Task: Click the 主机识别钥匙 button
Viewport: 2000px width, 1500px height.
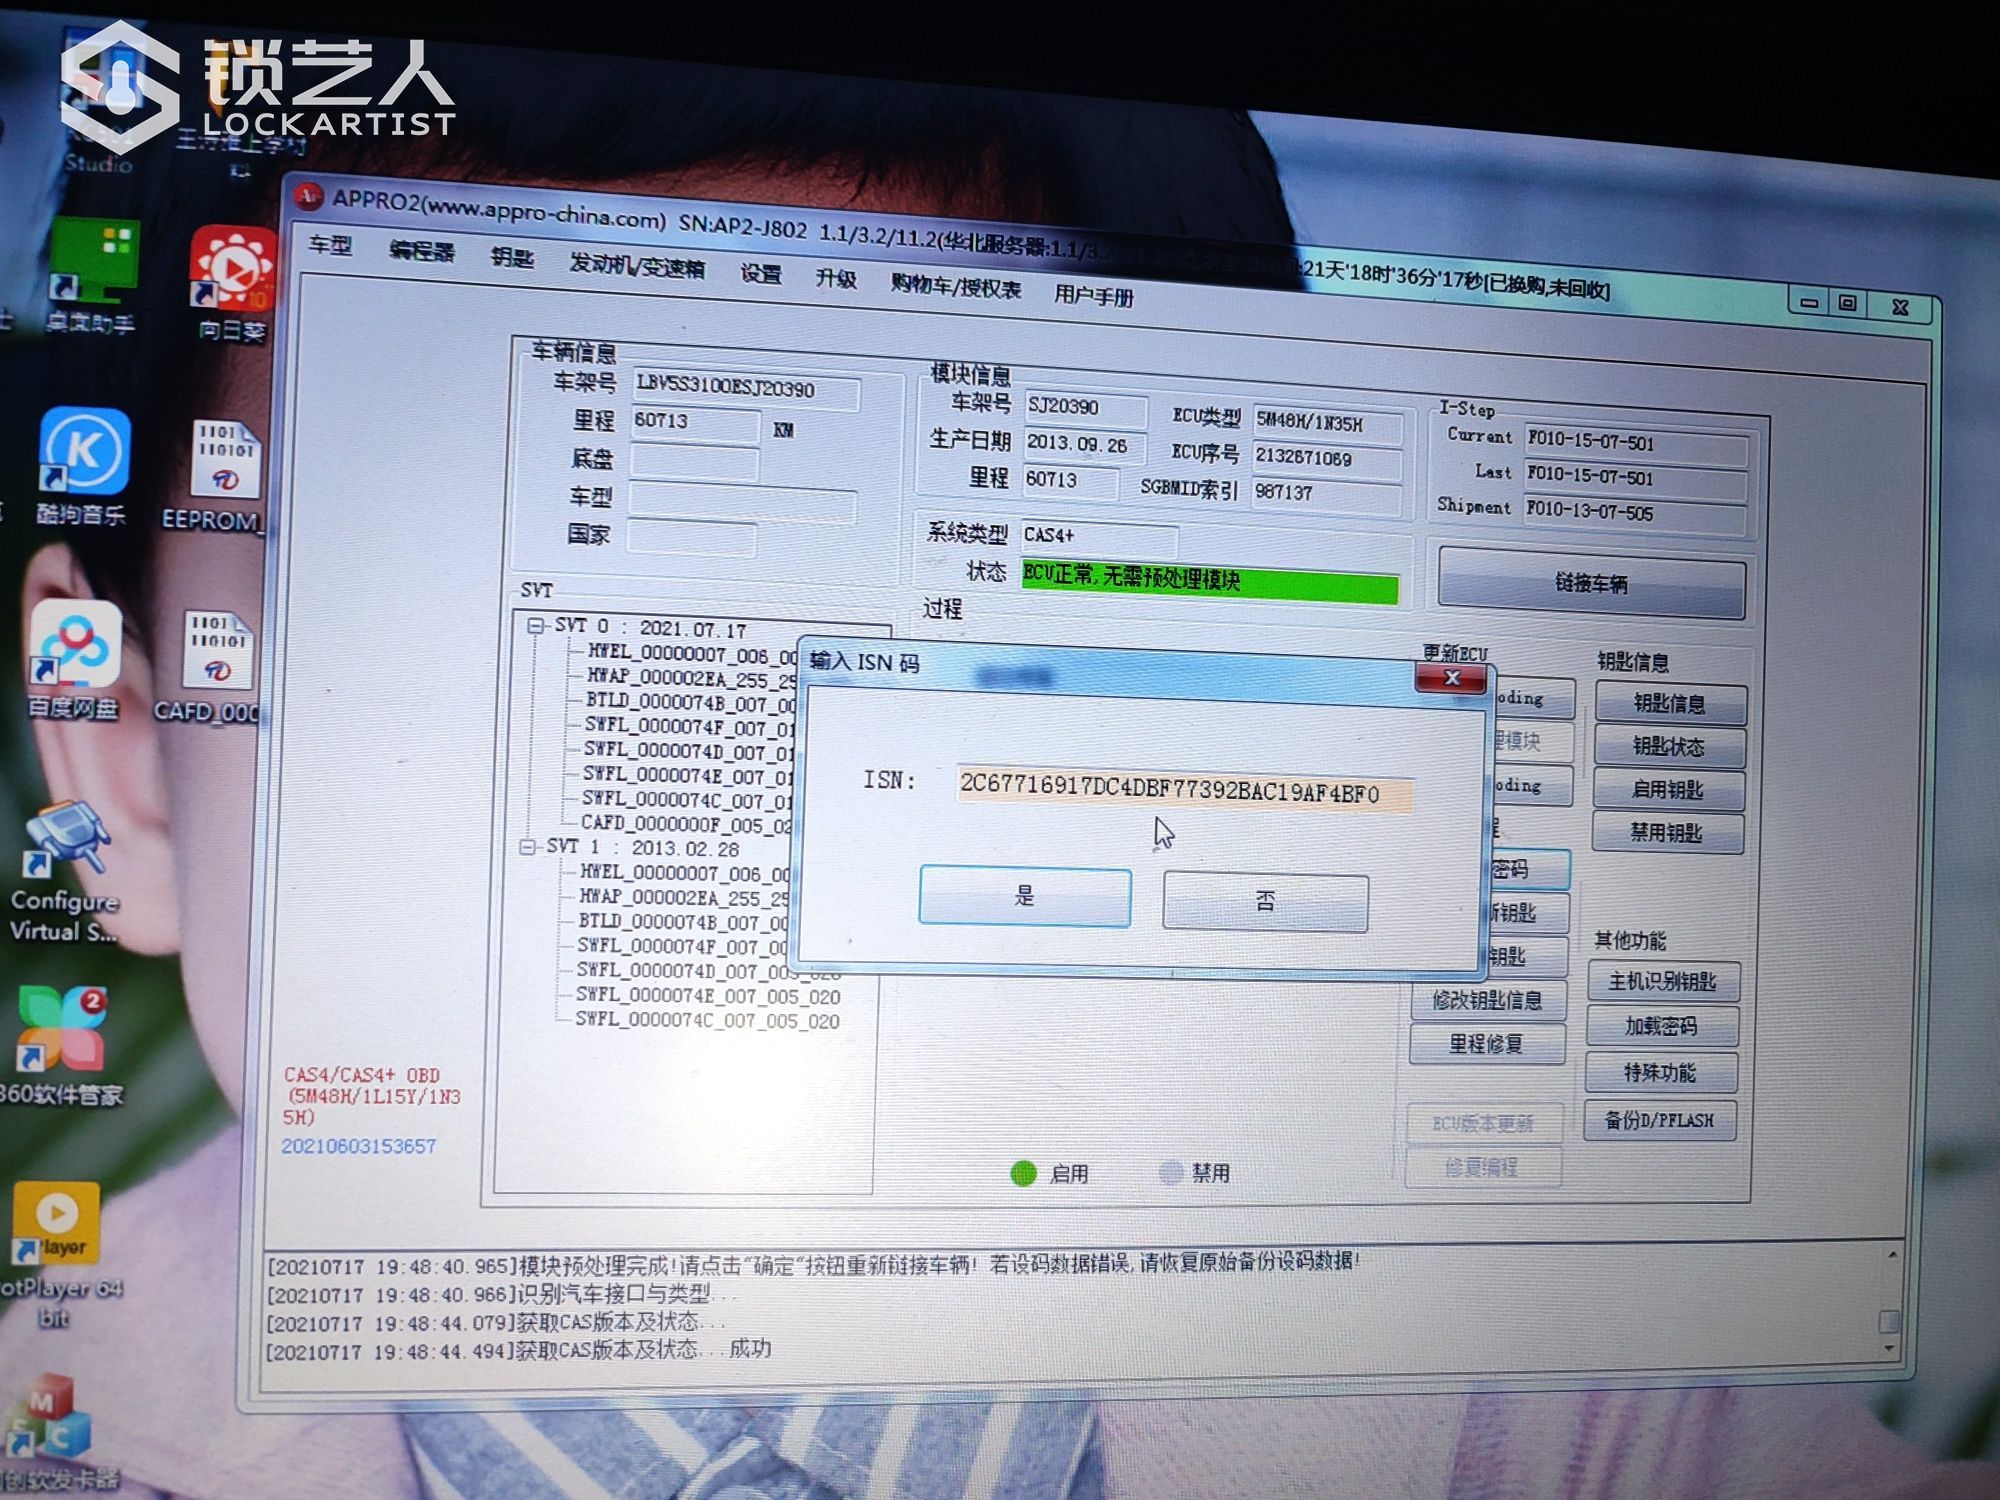Action: (1663, 982)
